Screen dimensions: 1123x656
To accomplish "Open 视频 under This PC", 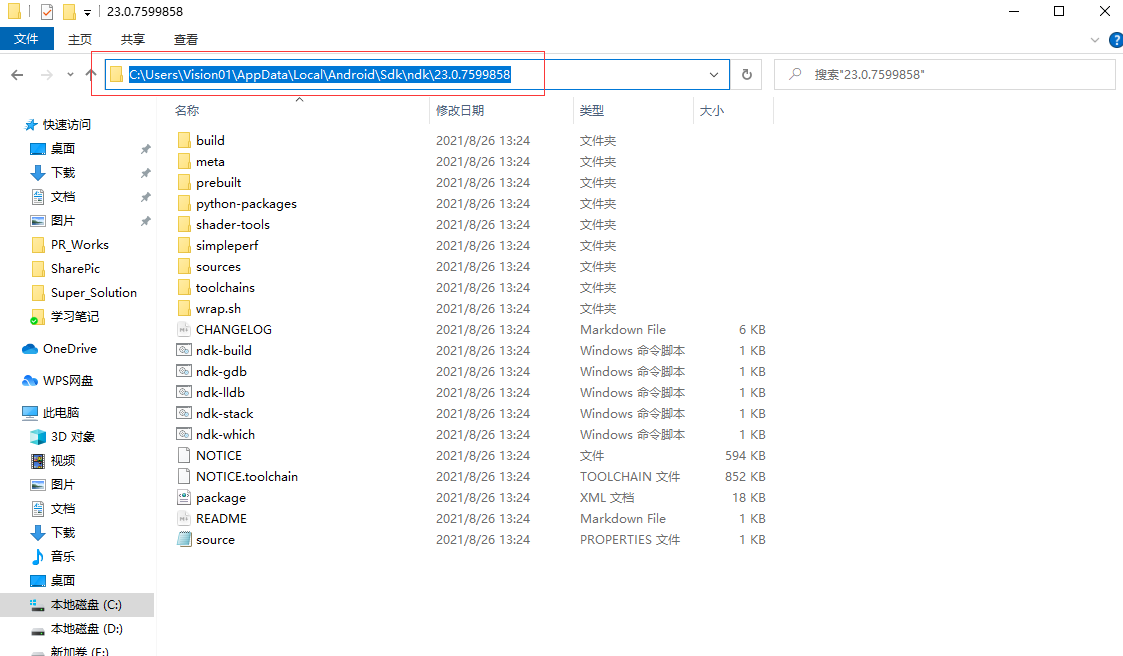I will (x=62, y=460).
